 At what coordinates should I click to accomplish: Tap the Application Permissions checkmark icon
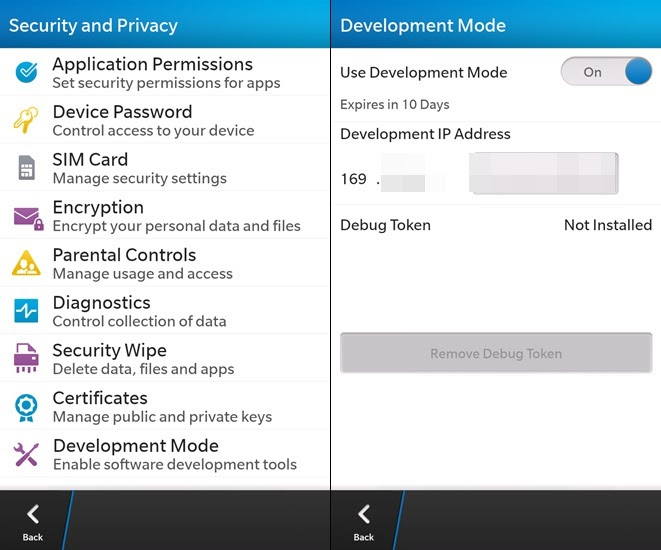27,72
